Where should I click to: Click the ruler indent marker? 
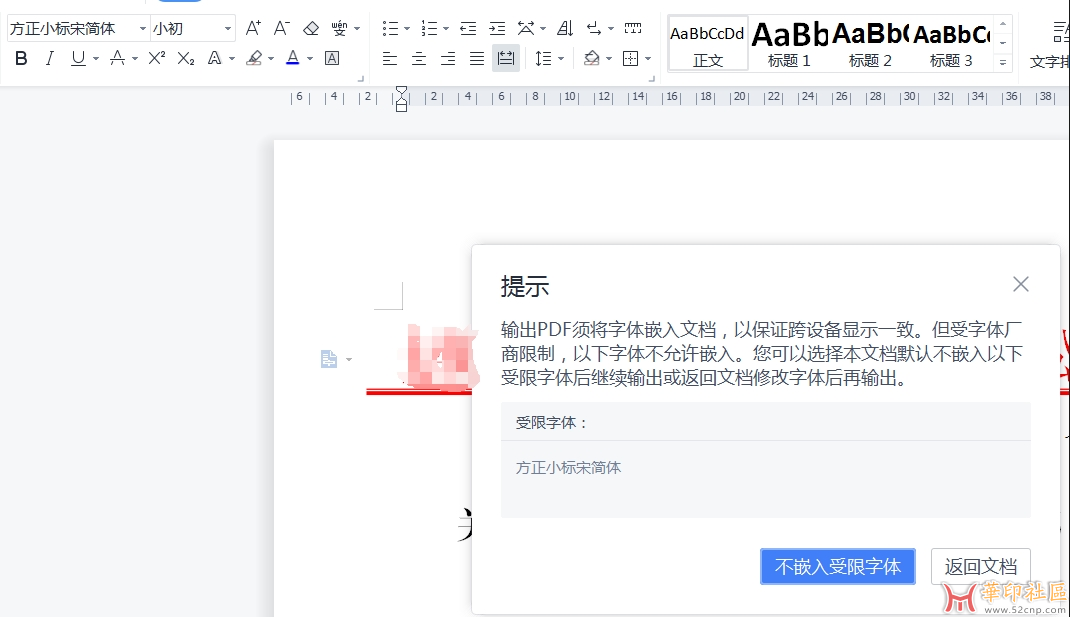pos(401,99)
